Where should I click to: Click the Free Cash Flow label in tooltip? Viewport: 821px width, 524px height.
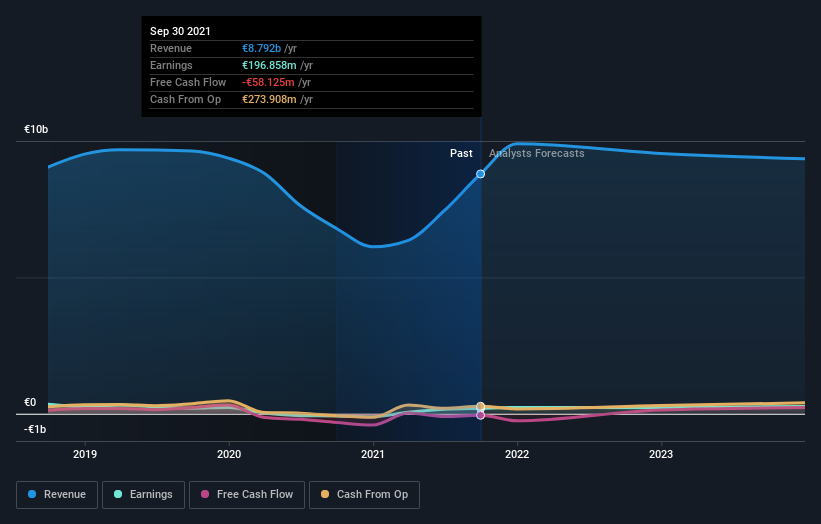pyautogui.click(x=188, y=82)
